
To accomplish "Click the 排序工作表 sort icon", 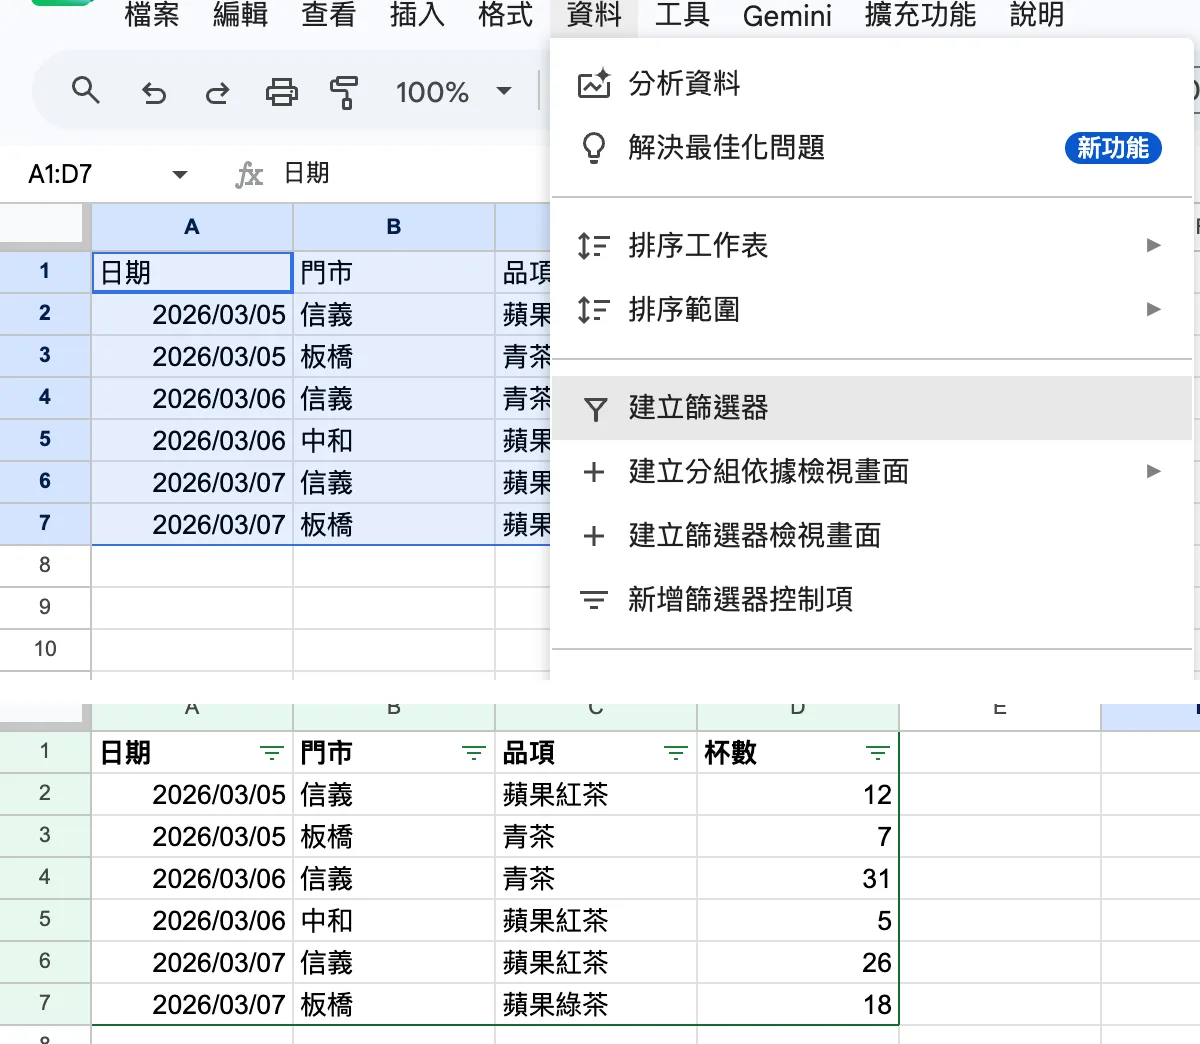I will tap(594, 246).
